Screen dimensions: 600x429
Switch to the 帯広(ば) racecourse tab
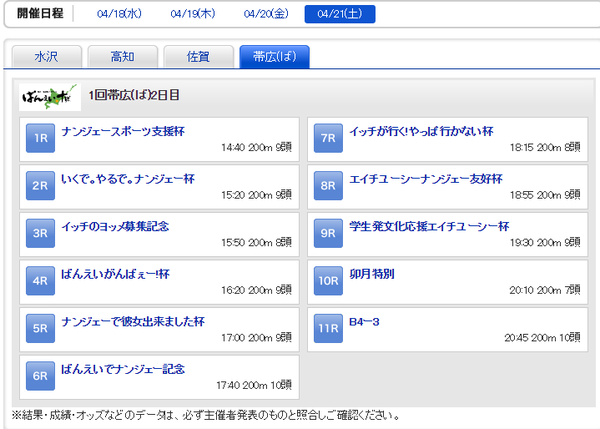coord(274,57)
